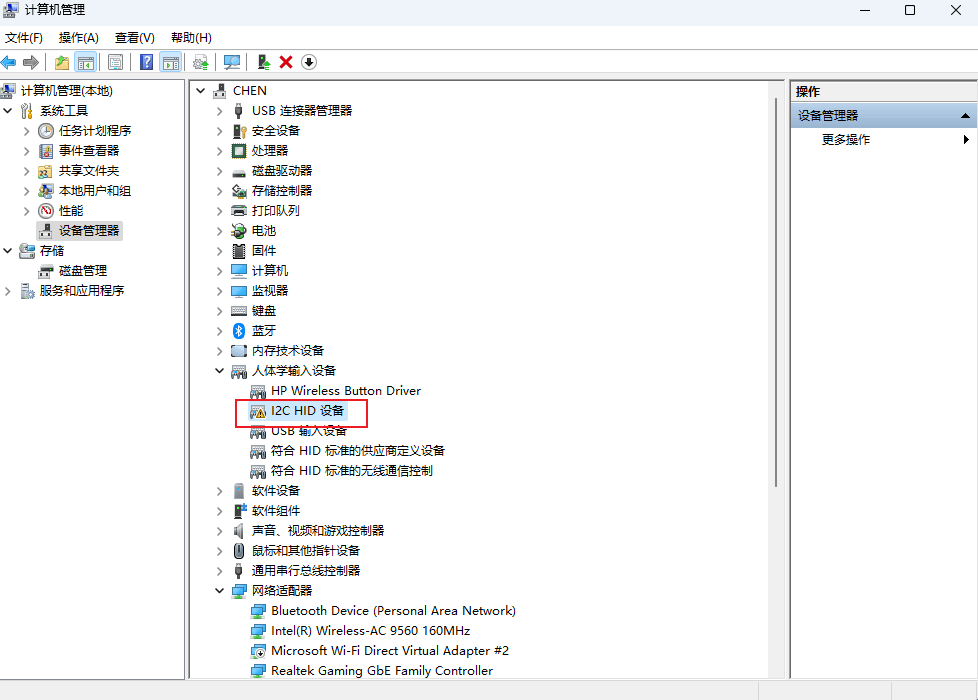The width and height of the screenshot is (978, 700).
Task: Expand 任务计划程序 in left tree
Action: pyautogui.click(x=26, y=131)
